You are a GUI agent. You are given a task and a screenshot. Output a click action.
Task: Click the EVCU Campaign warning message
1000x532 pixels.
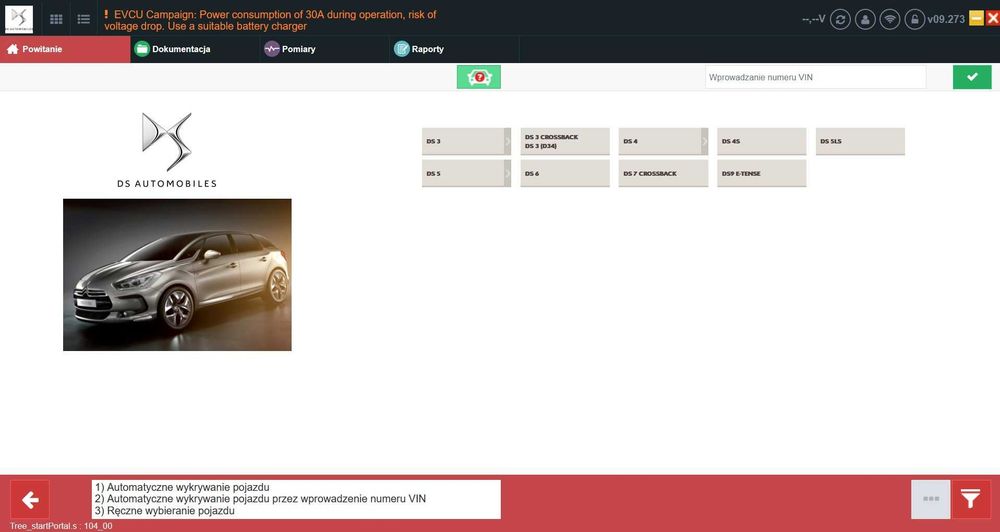270,20
